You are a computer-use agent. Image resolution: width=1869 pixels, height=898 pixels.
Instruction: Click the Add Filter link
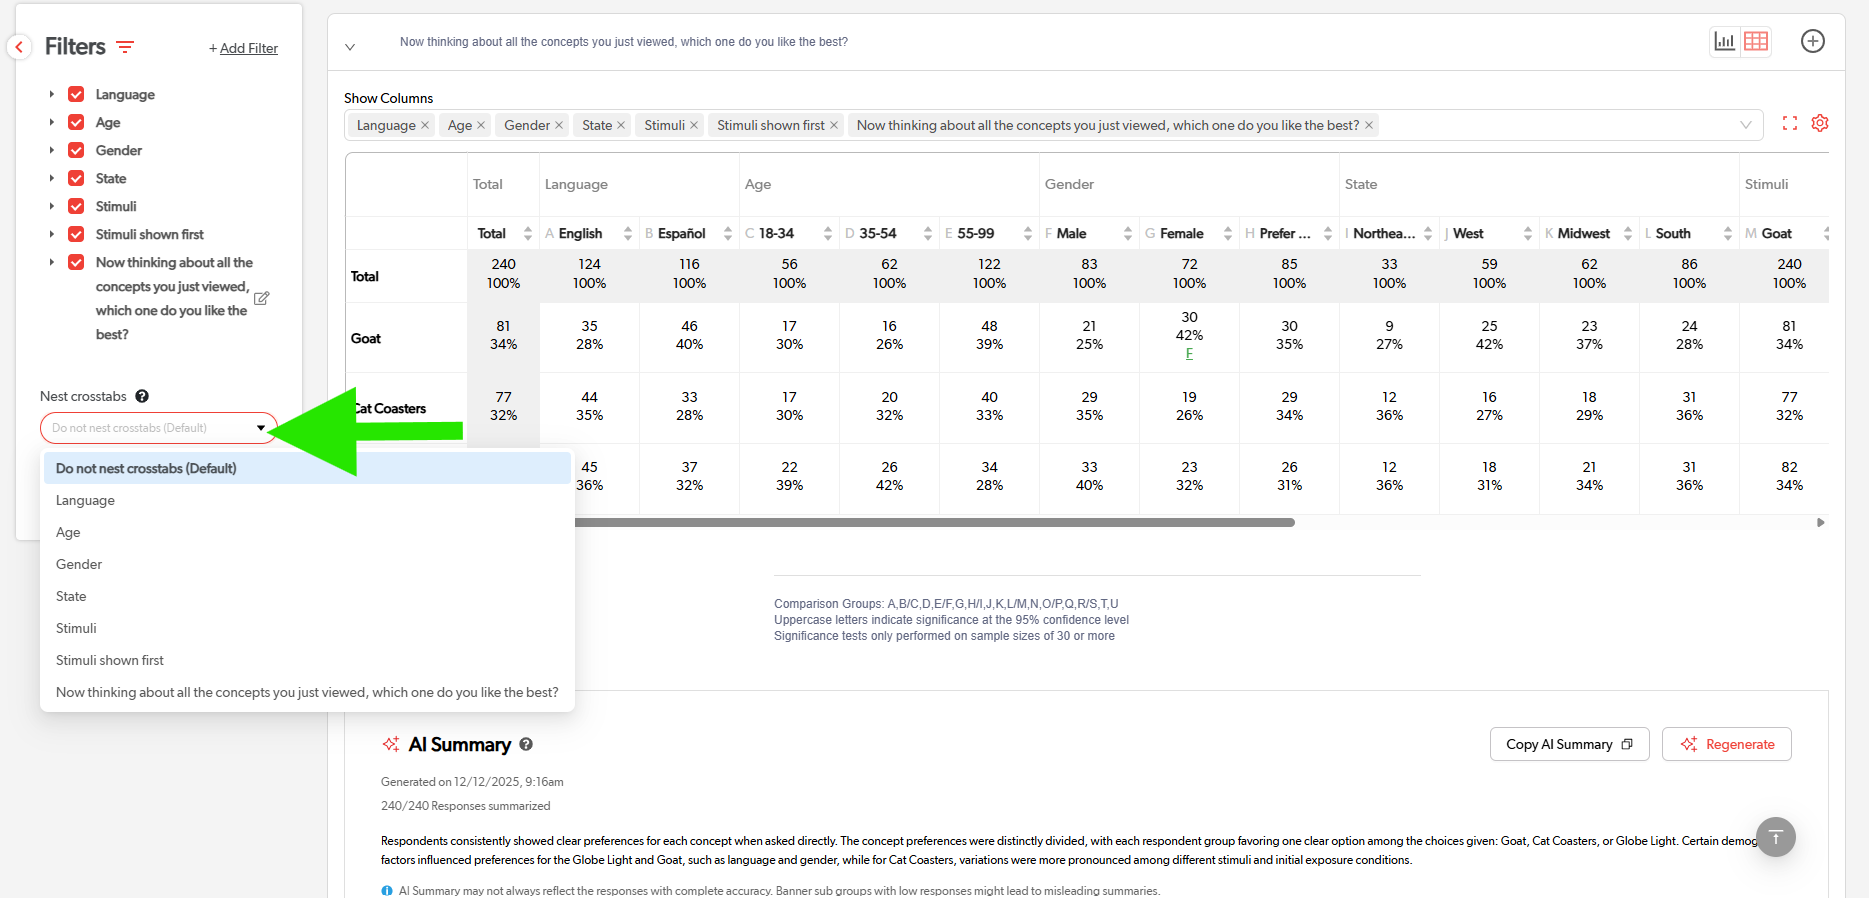[x=244, y=48]
